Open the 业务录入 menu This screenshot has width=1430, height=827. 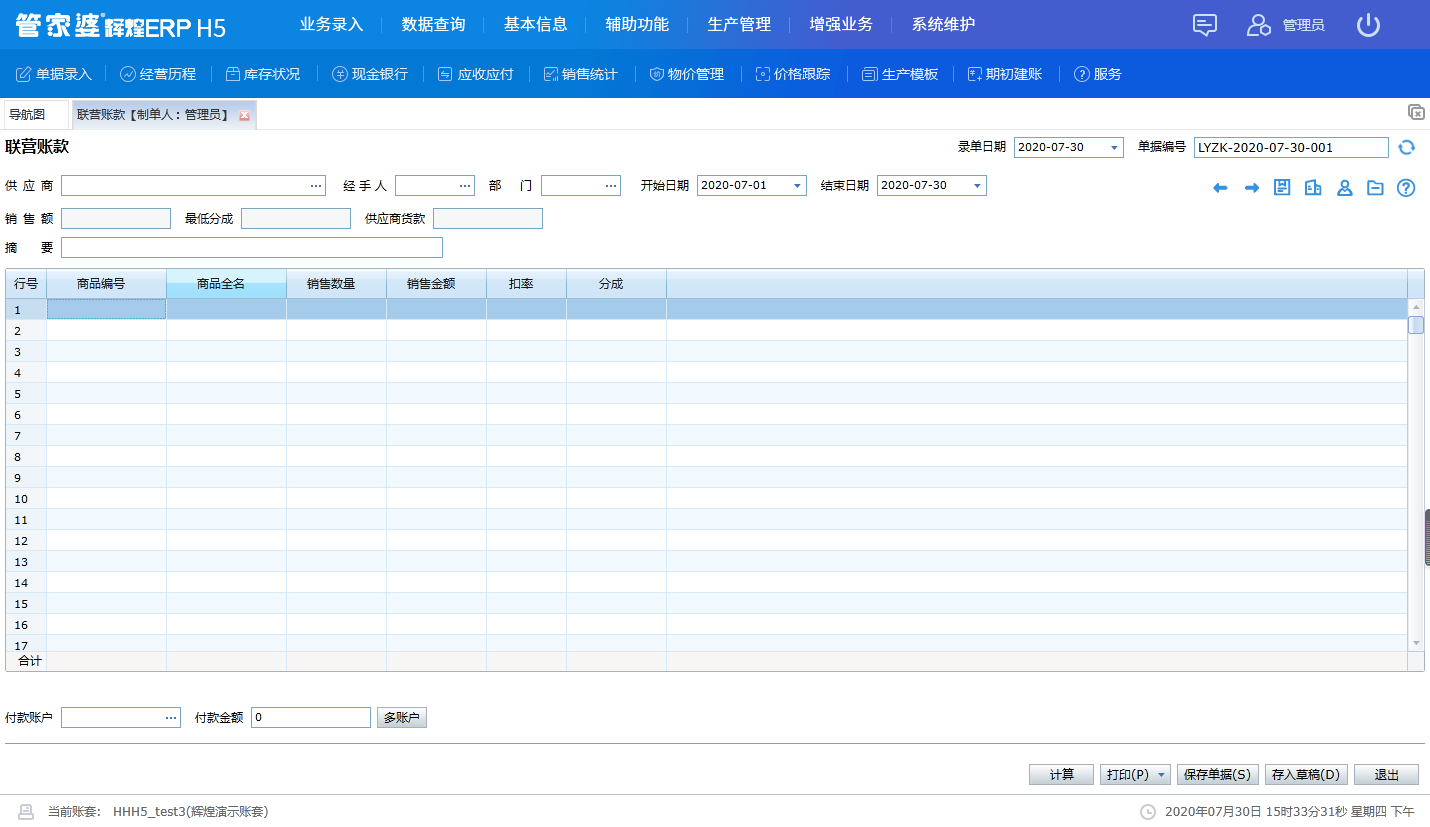pyautogui.click(x=331, y=24)
